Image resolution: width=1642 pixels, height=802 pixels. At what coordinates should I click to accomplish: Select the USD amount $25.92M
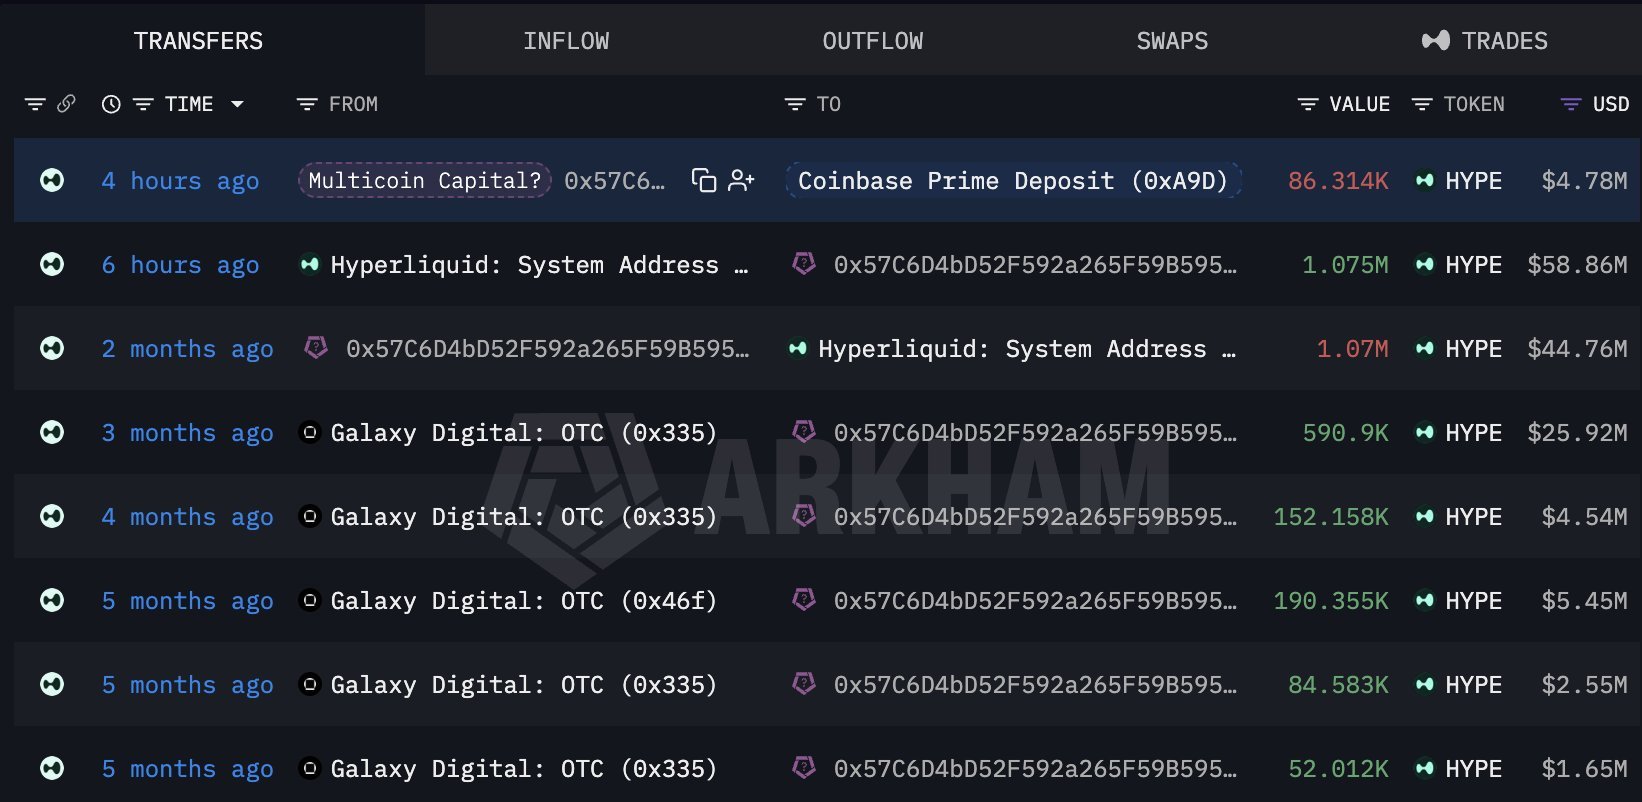point(1577,433)
